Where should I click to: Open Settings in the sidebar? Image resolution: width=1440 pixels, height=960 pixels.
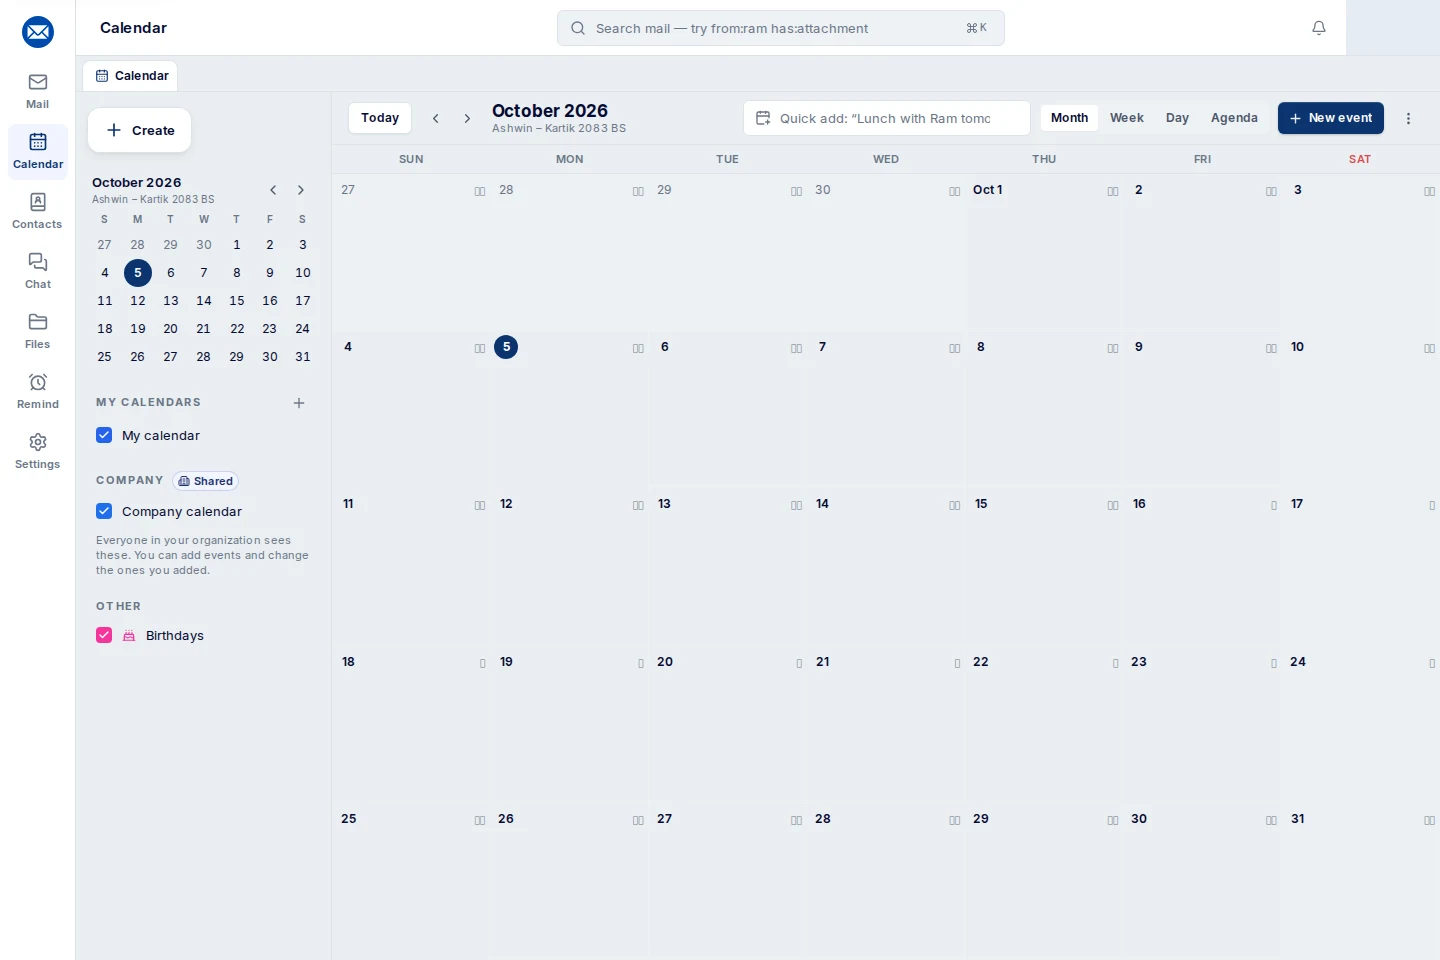(x=38, y=450)
